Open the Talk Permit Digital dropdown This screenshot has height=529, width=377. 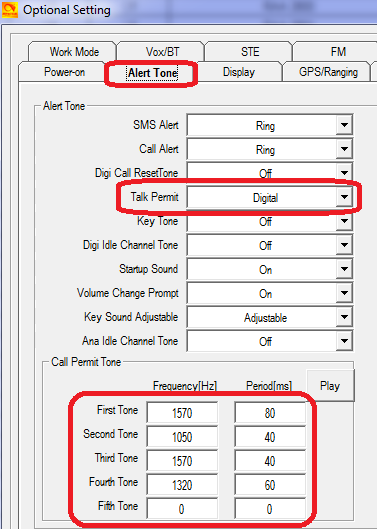(x=270, y=197)
